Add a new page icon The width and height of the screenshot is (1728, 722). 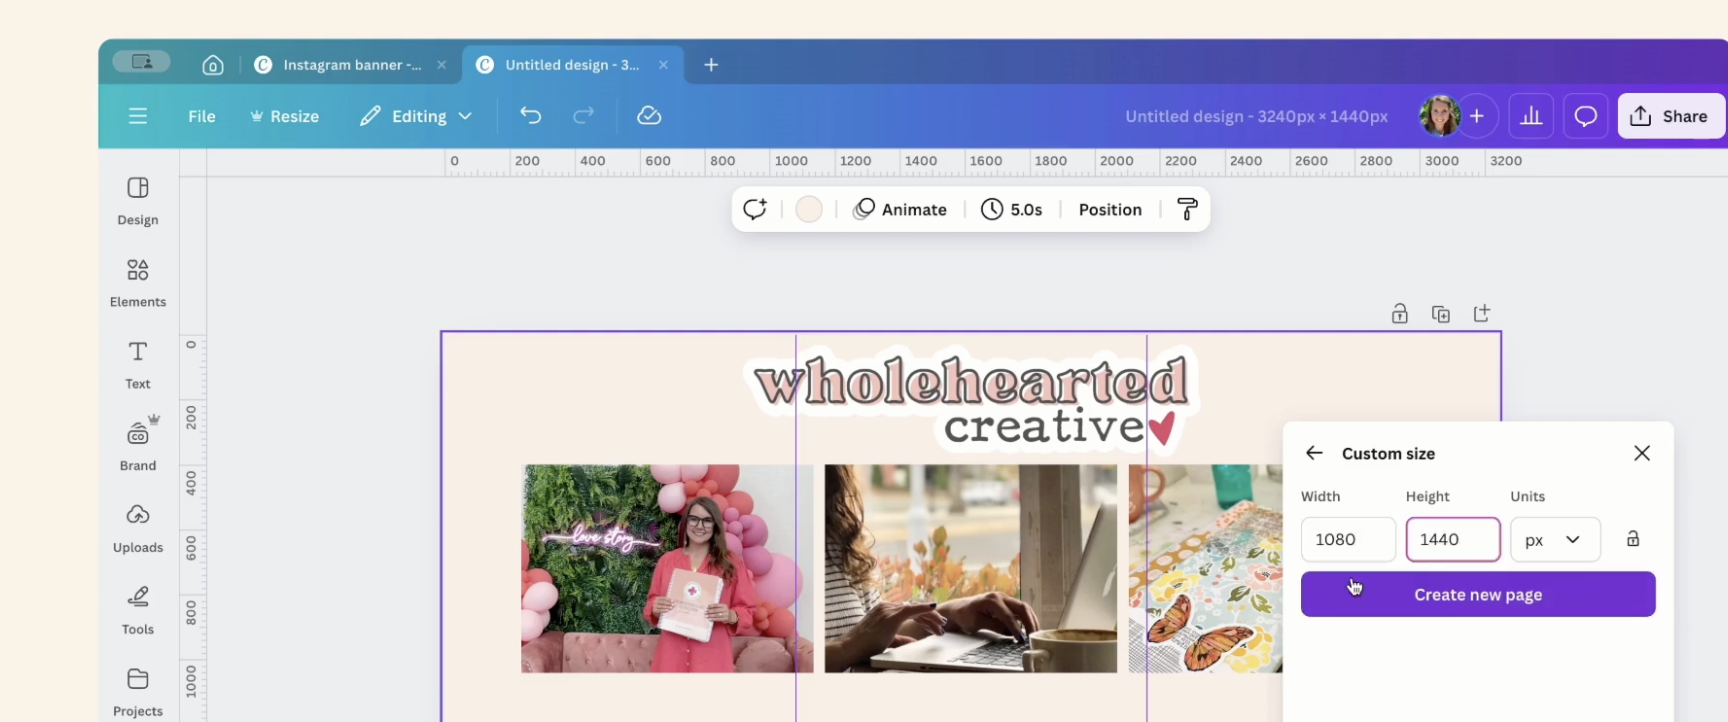click(1482, 314)
